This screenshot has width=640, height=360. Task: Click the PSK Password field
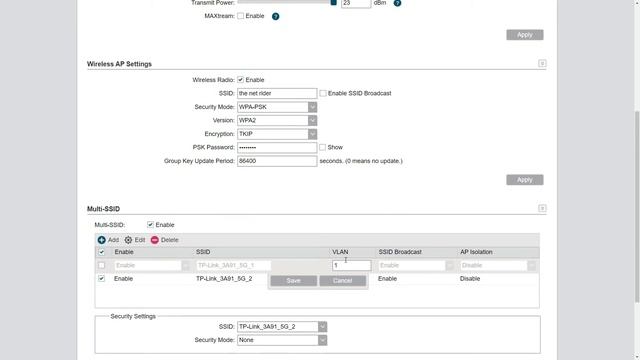(277, 147)
